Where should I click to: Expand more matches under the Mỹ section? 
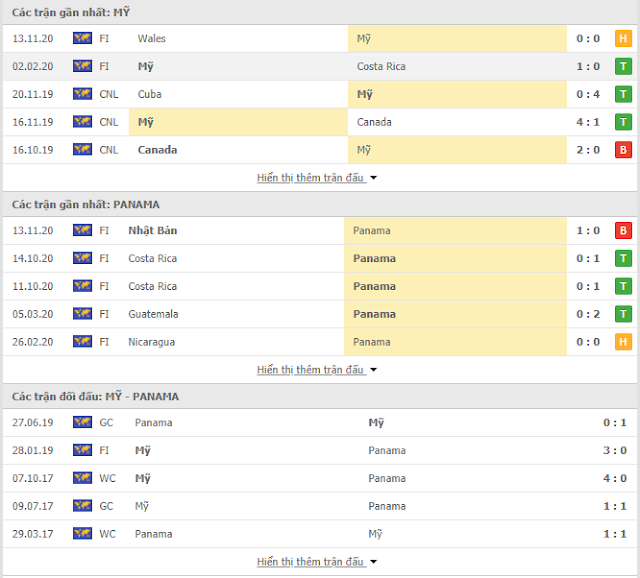(317, 178)
